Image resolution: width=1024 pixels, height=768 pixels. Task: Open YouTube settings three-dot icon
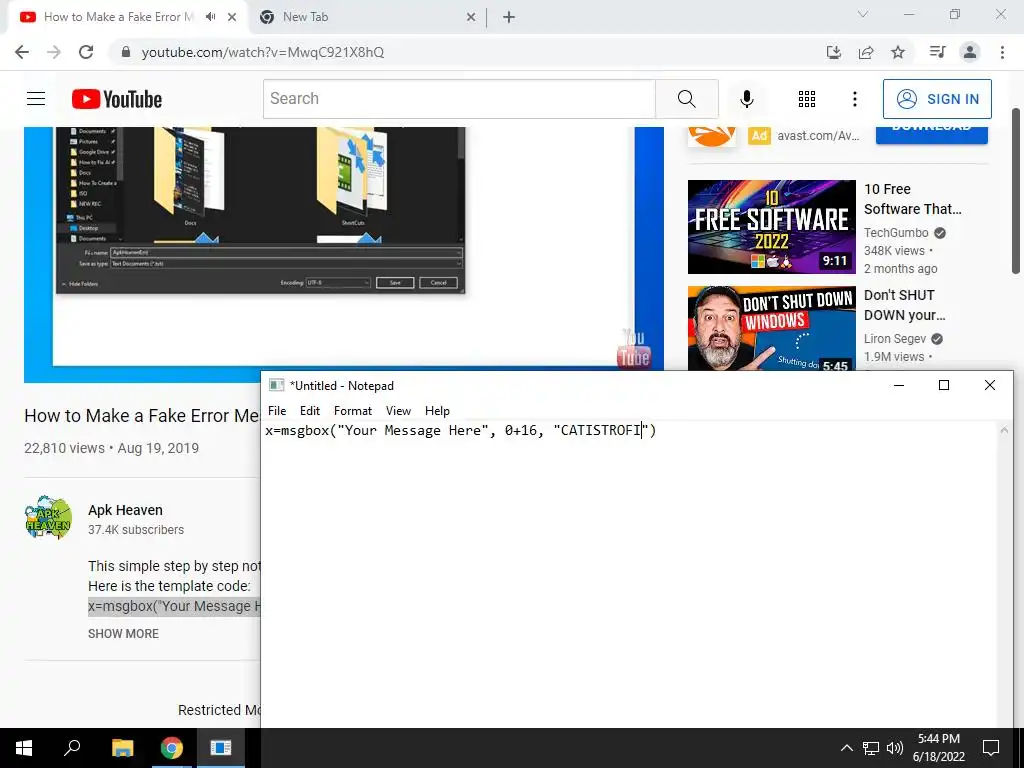click(x=854, y=99)
